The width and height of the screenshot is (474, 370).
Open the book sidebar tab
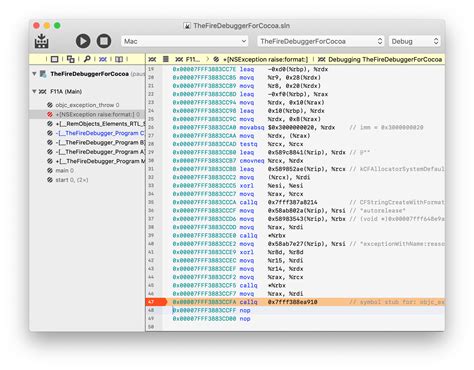pyautogui.click(x=119, y=59)
